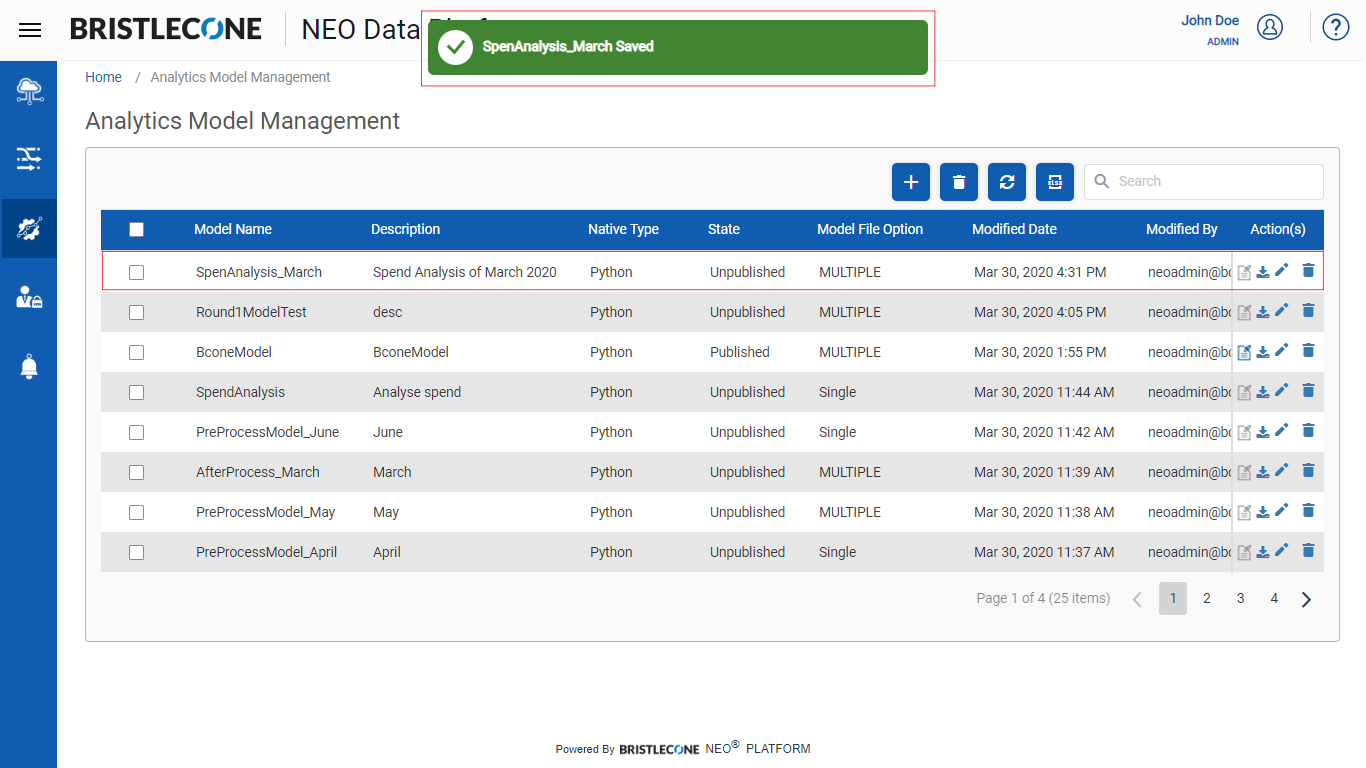The width and height of the screenshot is (1366, 768).
Task: Delete the Round1ModelTest row
Action: [x=1308, y=310]
